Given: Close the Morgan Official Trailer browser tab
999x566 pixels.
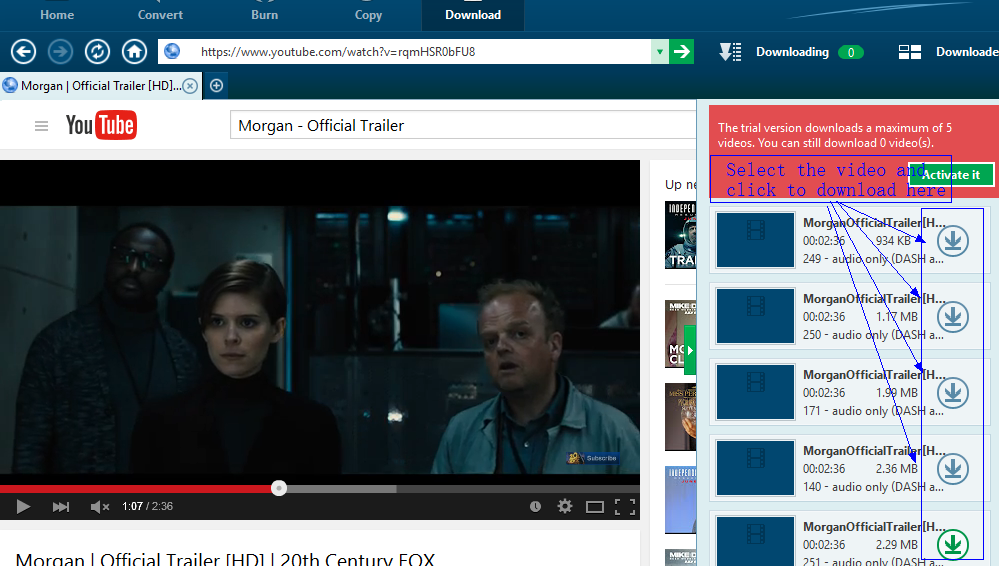Looking at the screenshot, I should point(190,86).
